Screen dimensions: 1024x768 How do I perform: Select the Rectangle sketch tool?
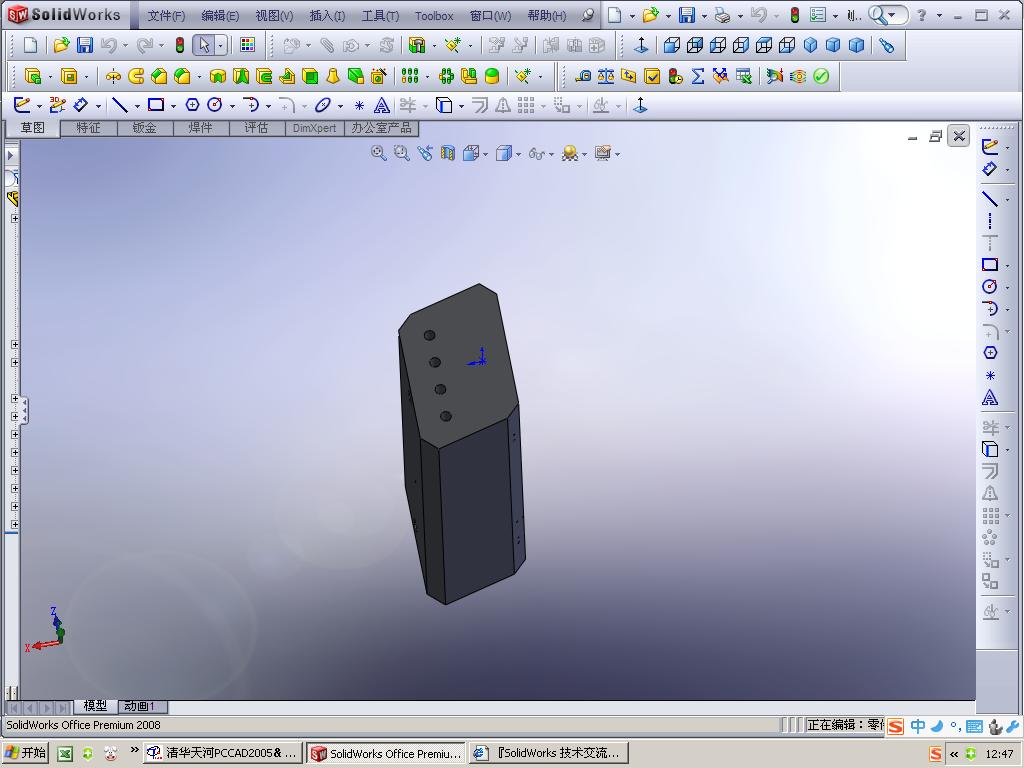click(x=156, y=104)
